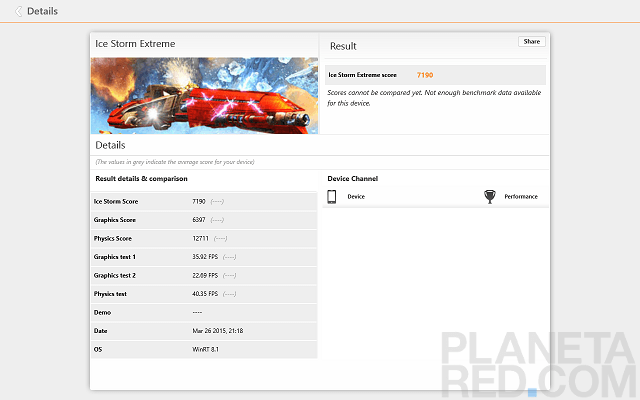The width and height of the screenshot is (640, 400).
Task: Click the Share button
Action: coord(531,42)
